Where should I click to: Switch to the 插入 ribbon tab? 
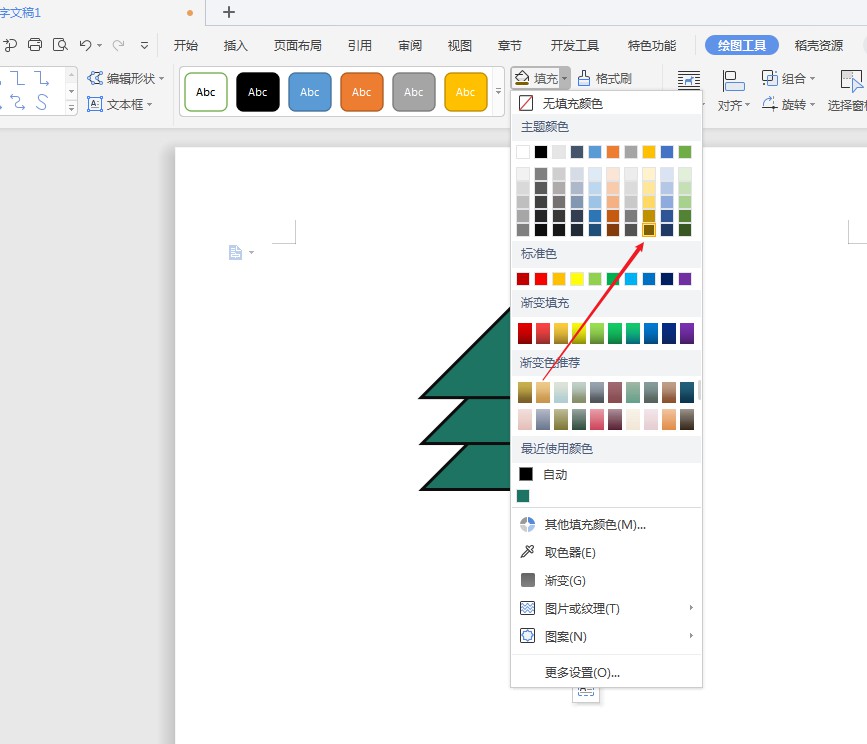236,45
